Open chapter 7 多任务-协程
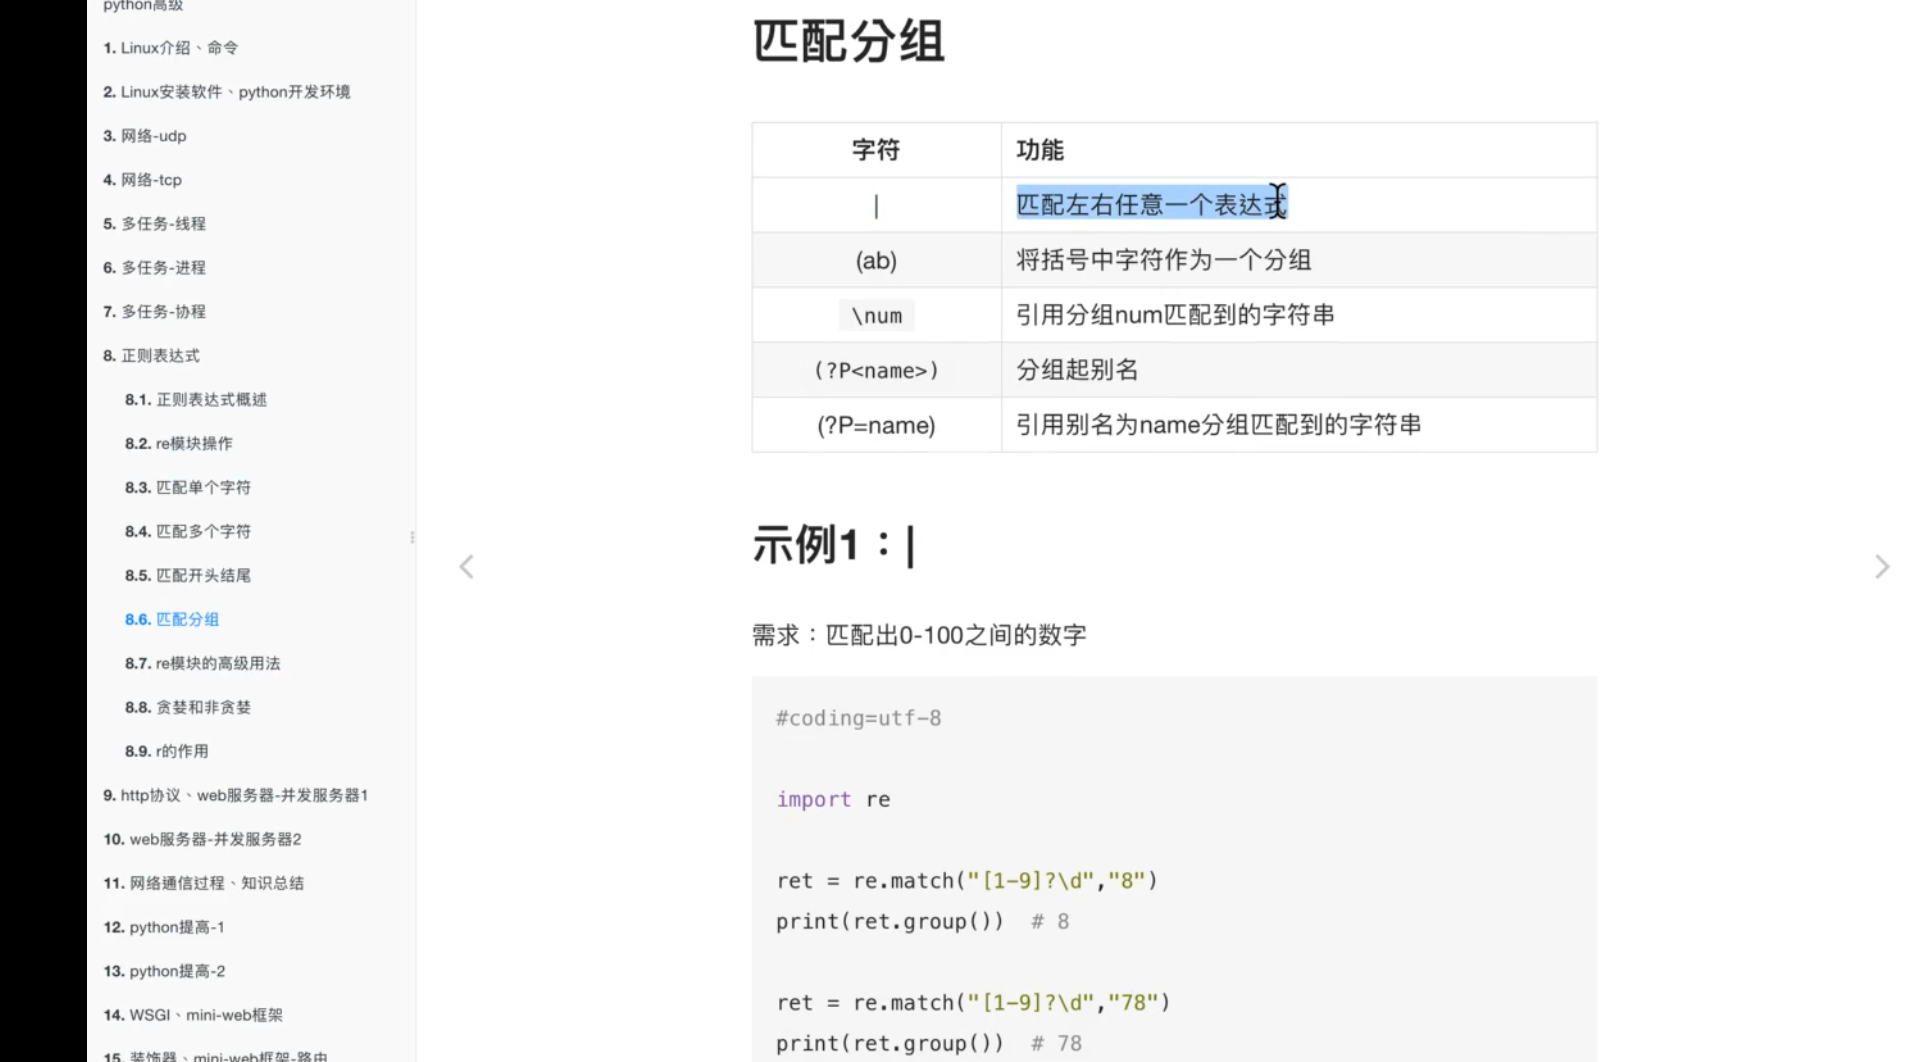This screenshot has width=1930, height=1062. click(x=155, y=312)
